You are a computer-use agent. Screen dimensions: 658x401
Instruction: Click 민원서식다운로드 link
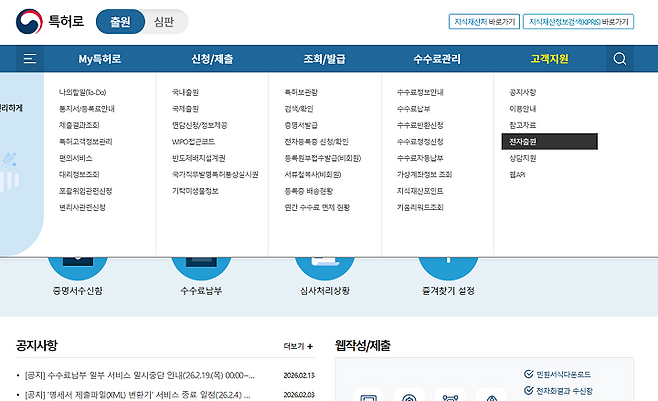pyautogui.click(x=563, y=374)
